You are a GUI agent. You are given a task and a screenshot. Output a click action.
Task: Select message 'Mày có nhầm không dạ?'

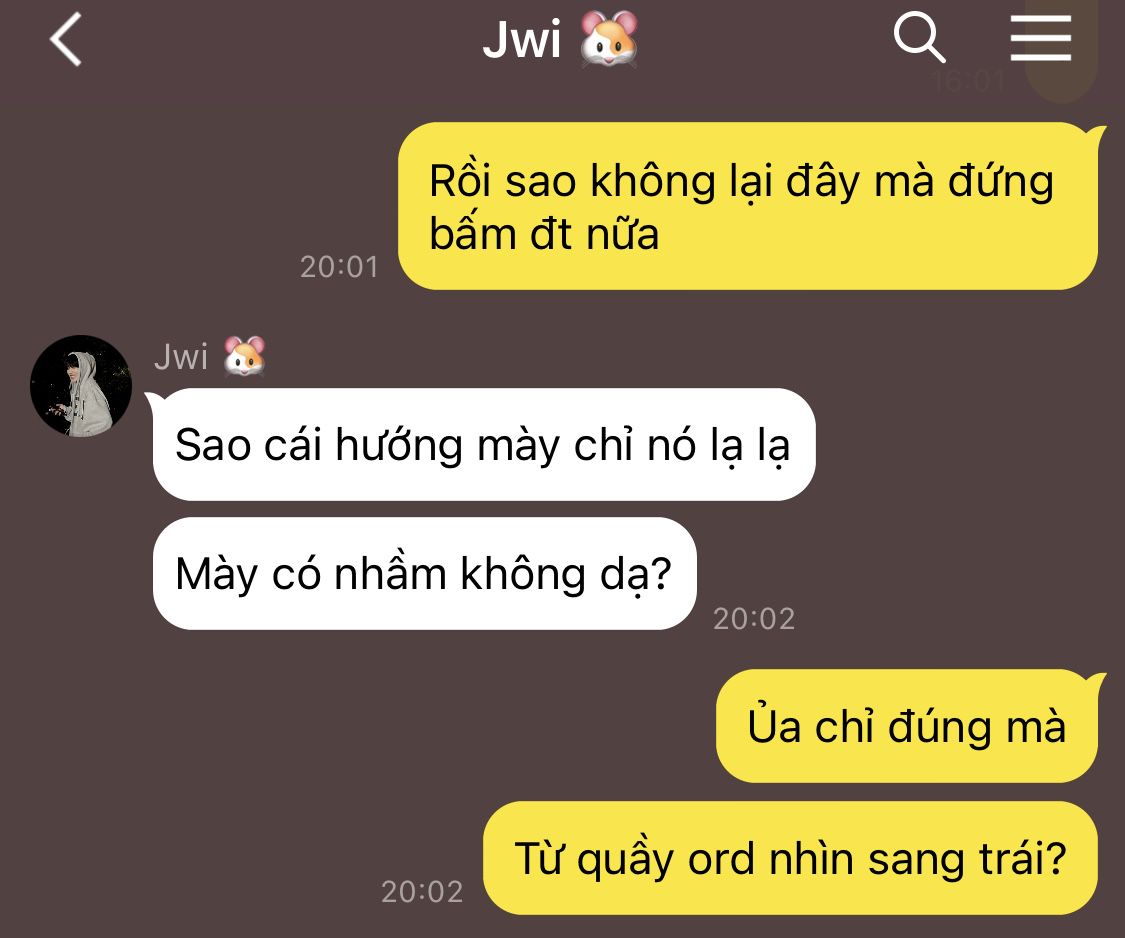[x=425, y=573]
